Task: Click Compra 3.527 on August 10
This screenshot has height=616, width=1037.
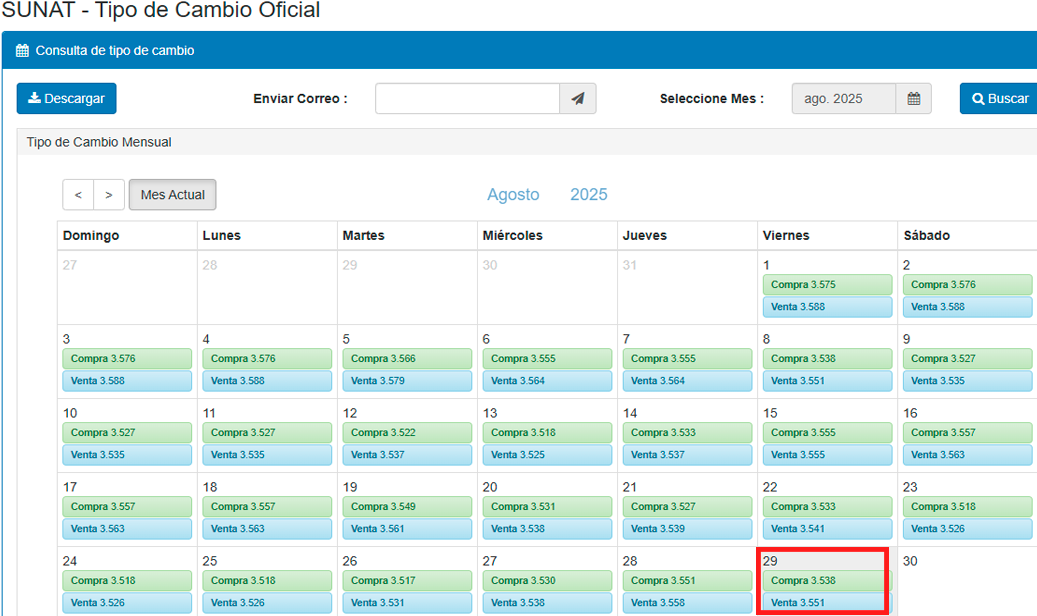Action: [127, 433]
